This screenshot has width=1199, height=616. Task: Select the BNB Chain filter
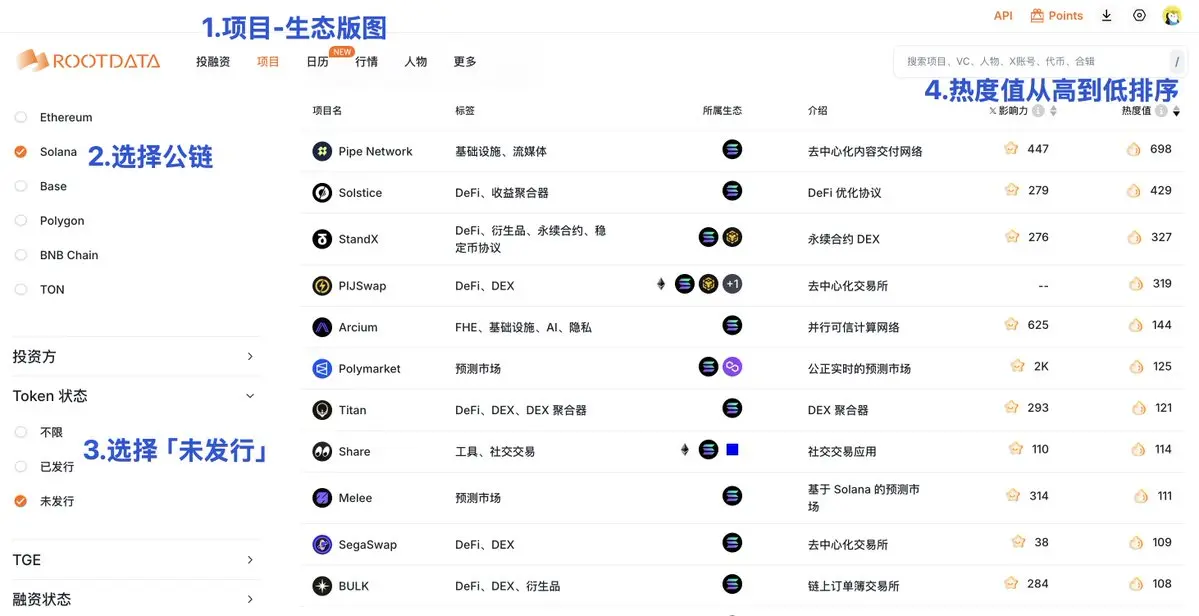(21, 255)
